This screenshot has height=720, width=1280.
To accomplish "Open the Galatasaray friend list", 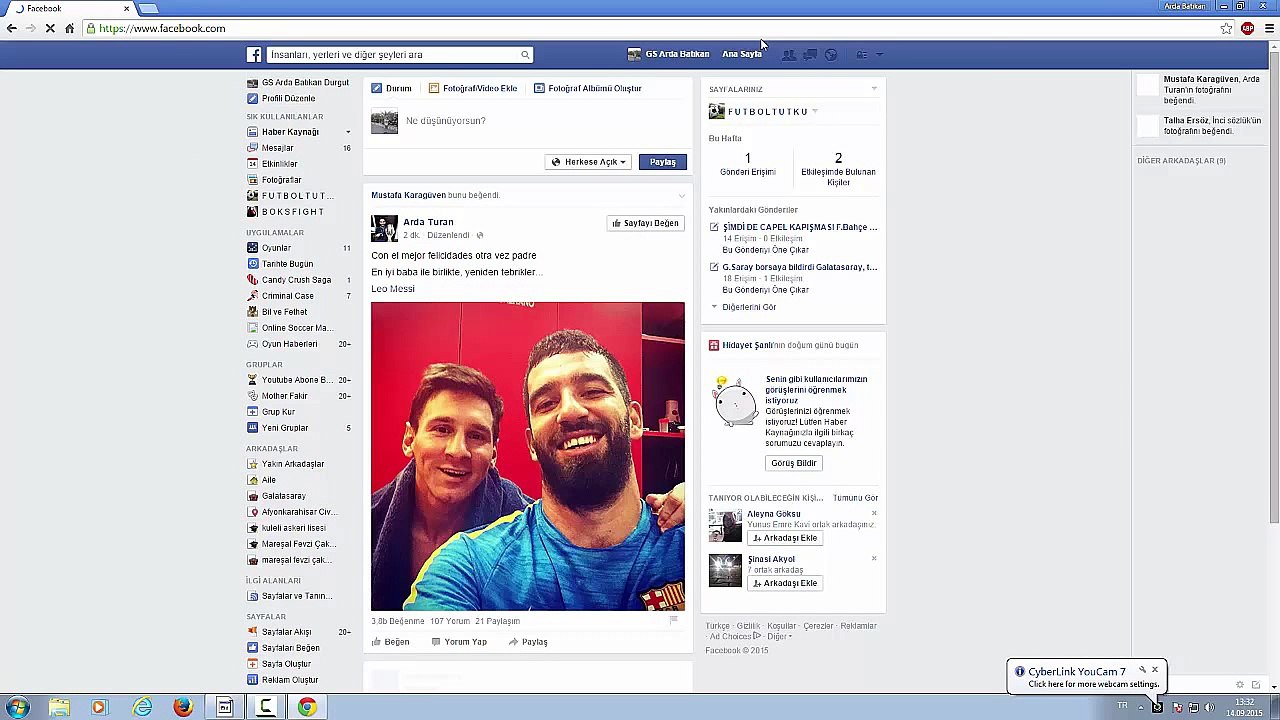I will (x=283, y=496).
